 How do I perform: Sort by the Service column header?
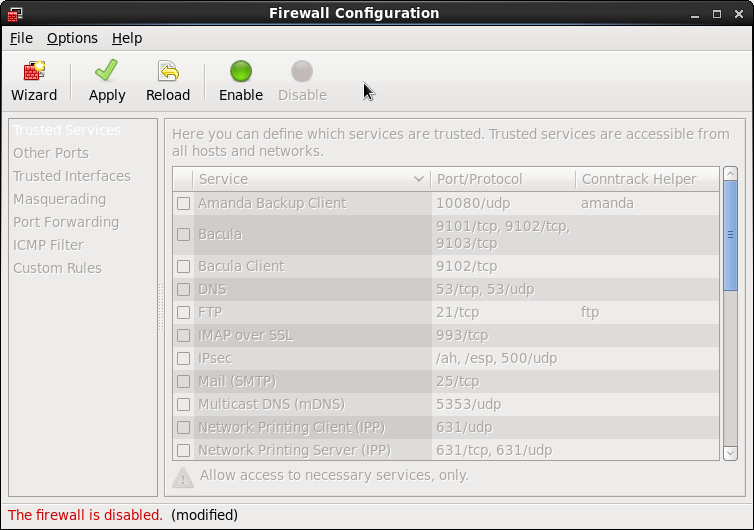(310, 179)
